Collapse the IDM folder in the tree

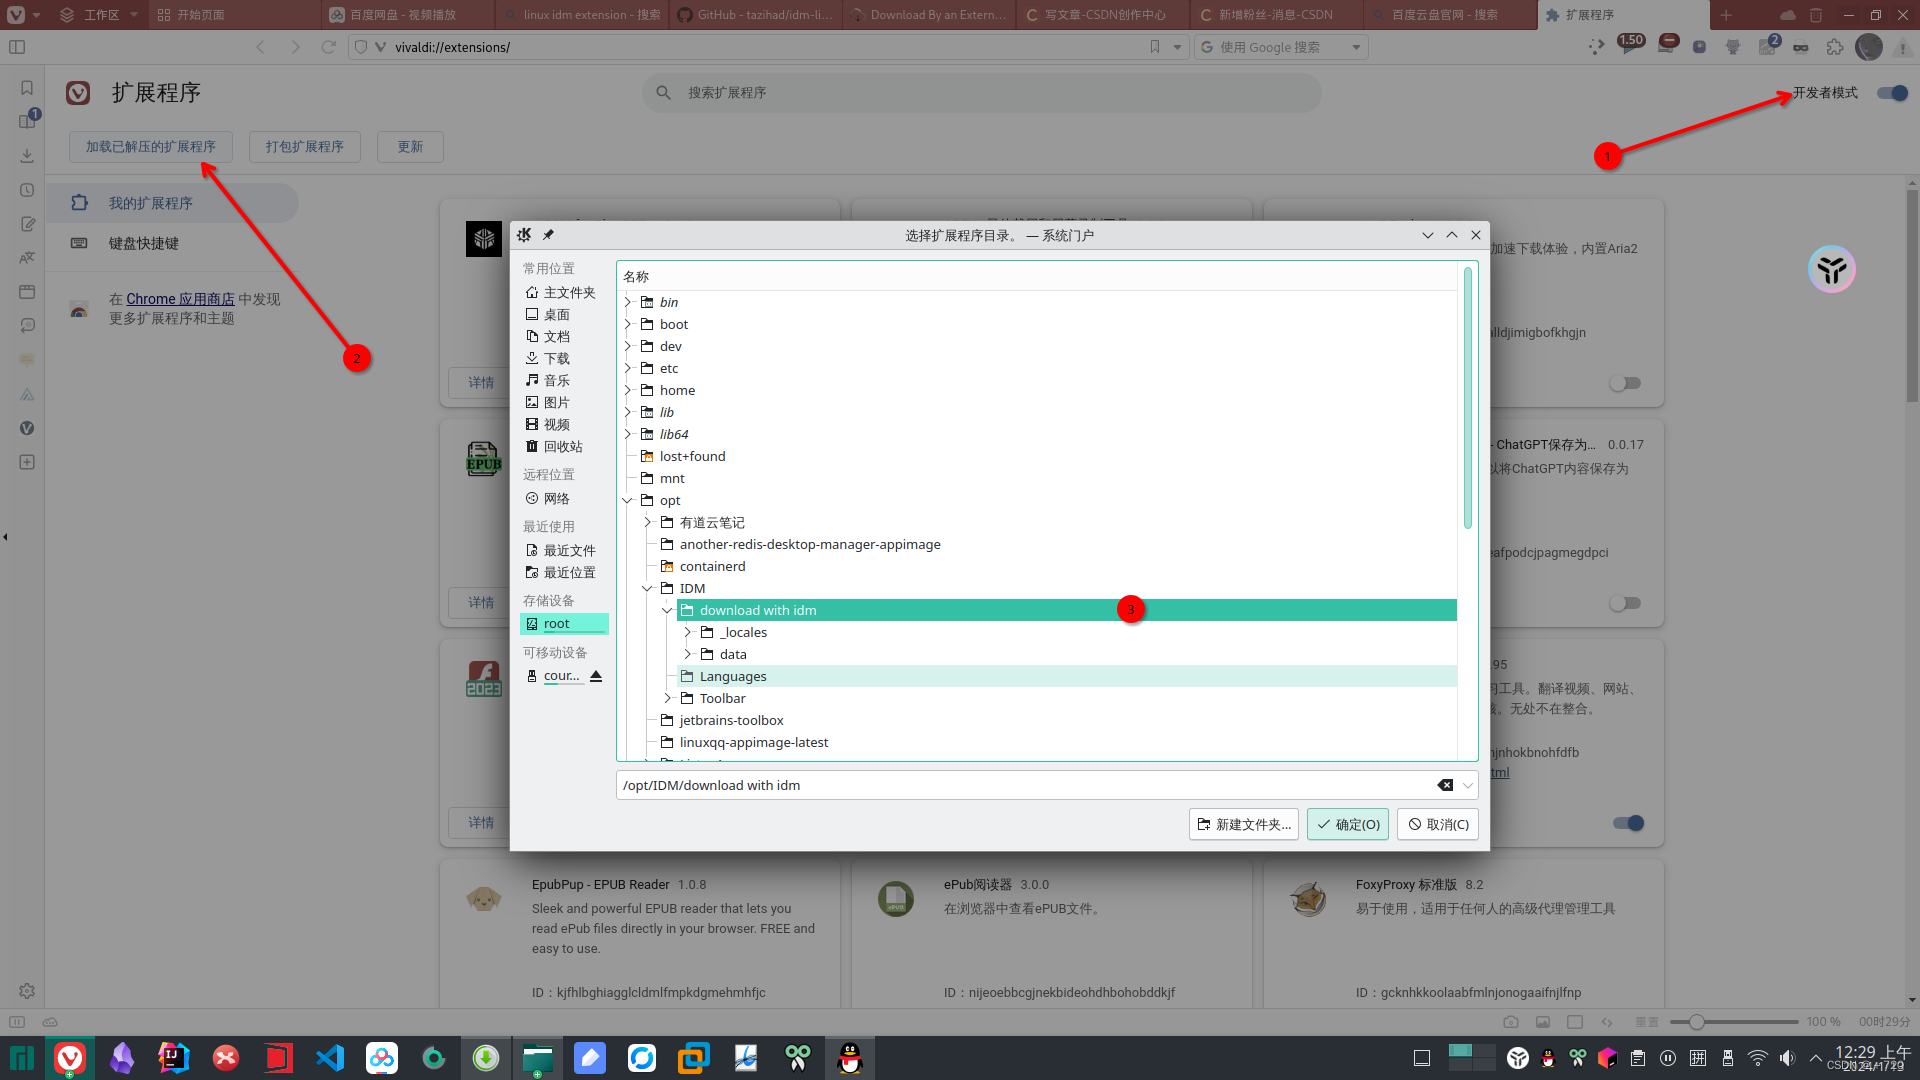(647, 588)
